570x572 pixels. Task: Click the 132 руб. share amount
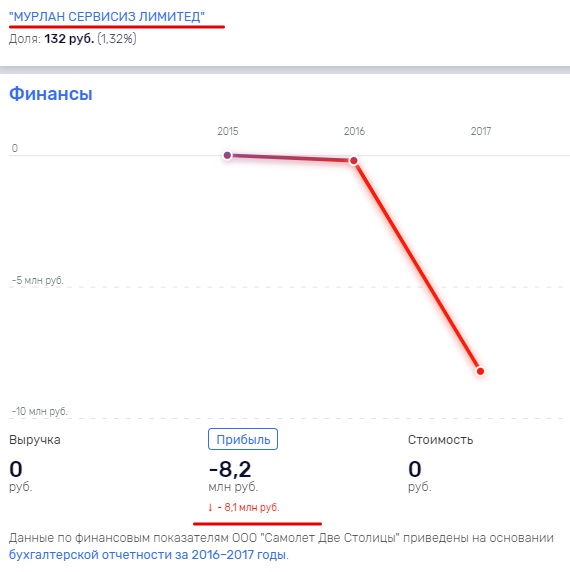click(x=69, y=39)
